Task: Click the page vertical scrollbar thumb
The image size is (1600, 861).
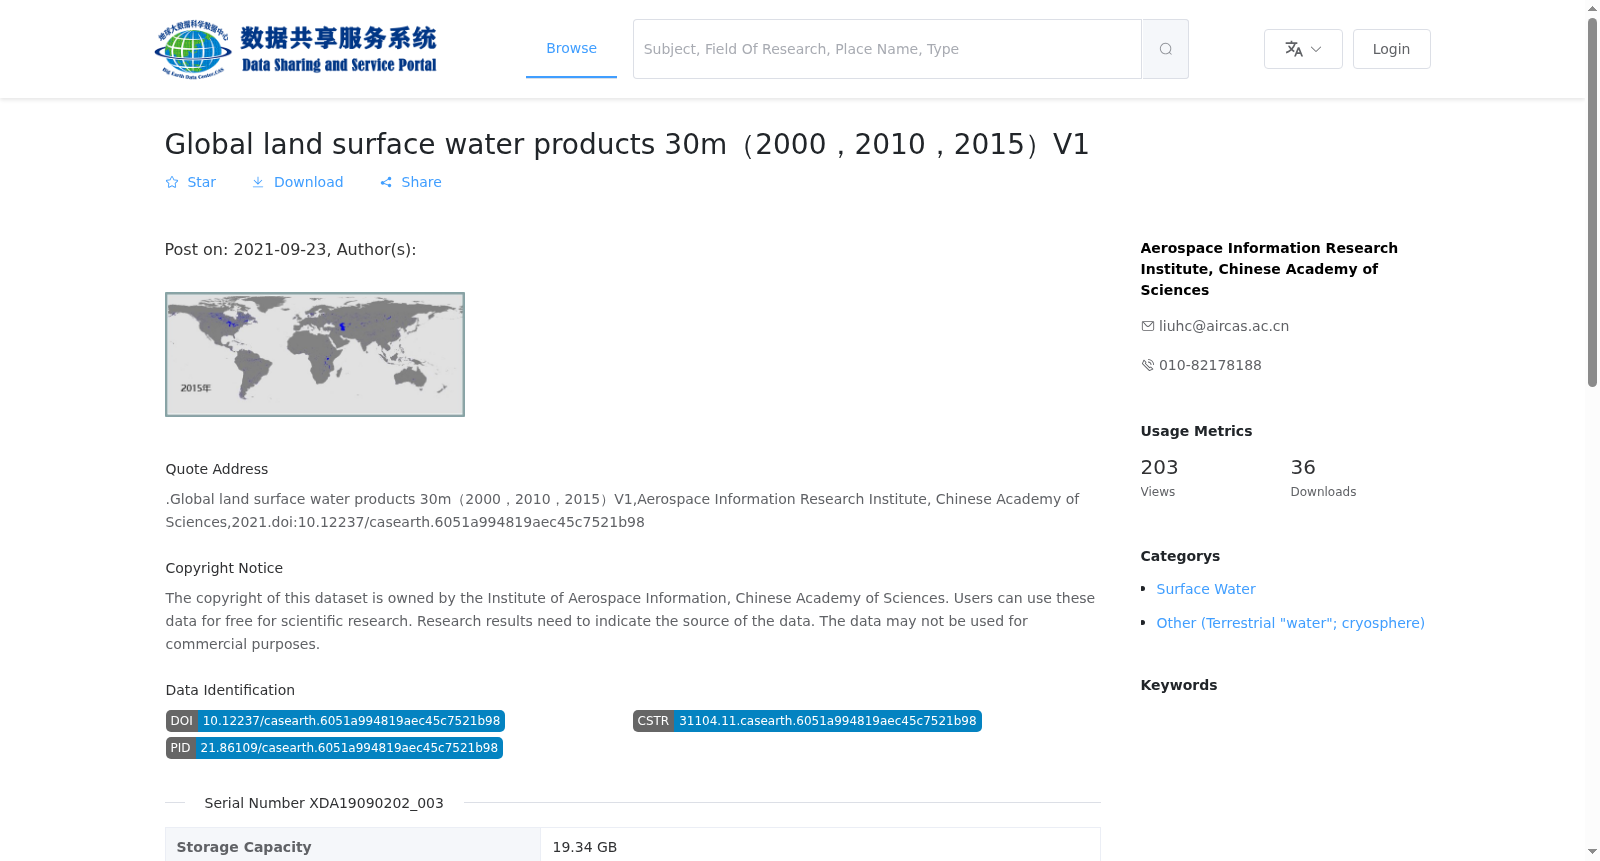Action: [1592, 202]
